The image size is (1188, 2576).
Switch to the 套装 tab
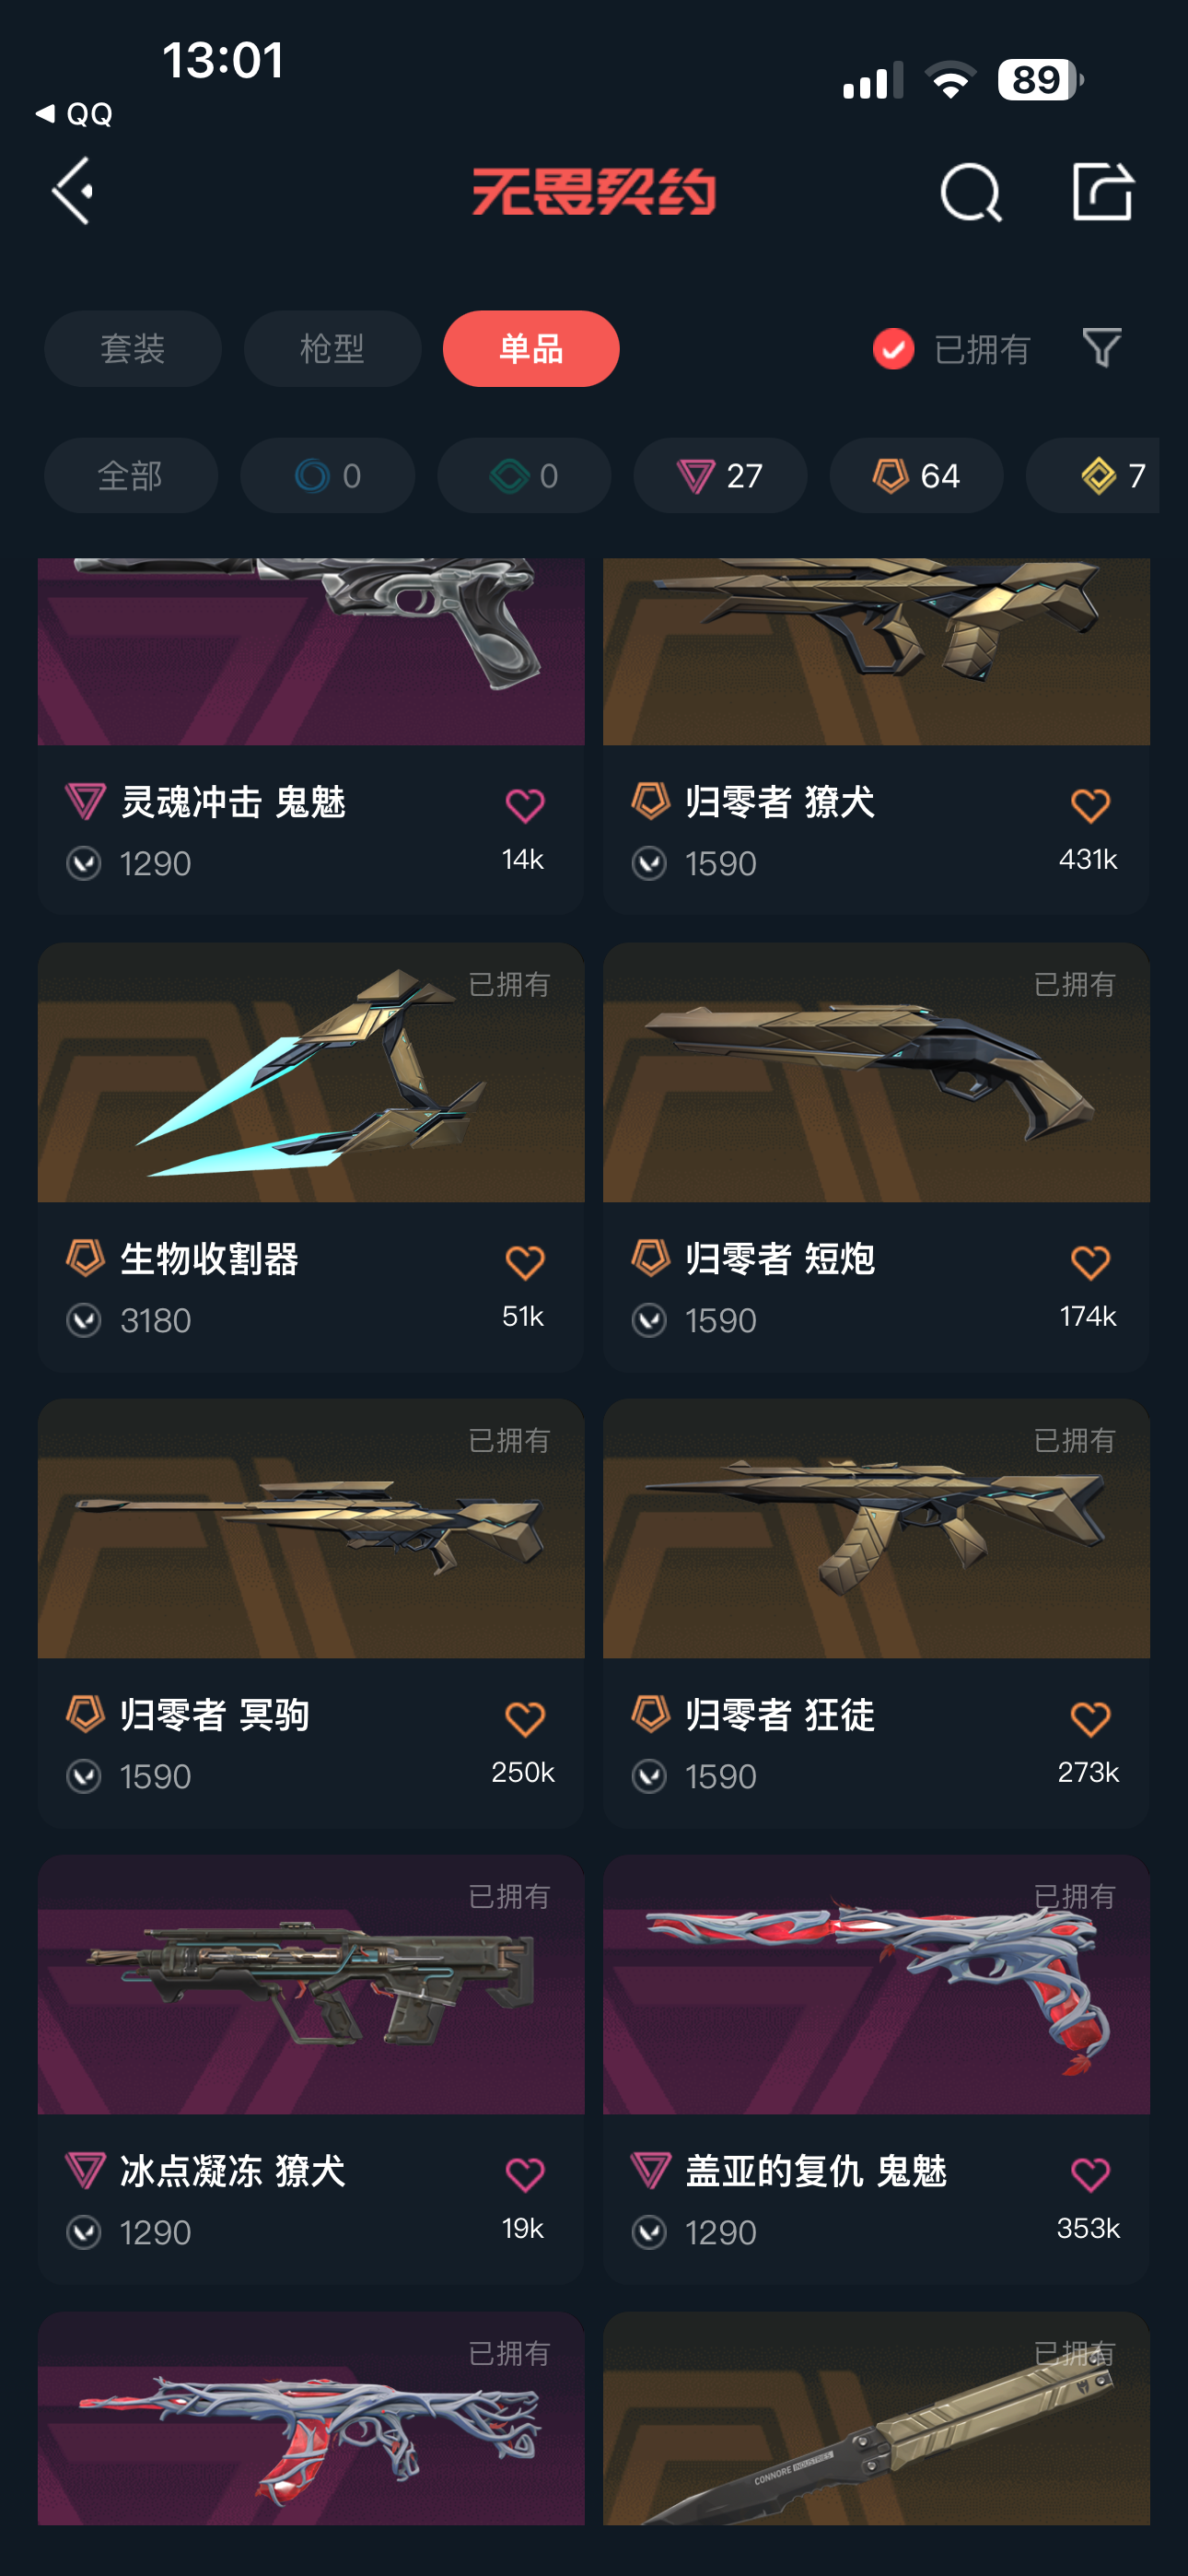[x=133, y=349]
